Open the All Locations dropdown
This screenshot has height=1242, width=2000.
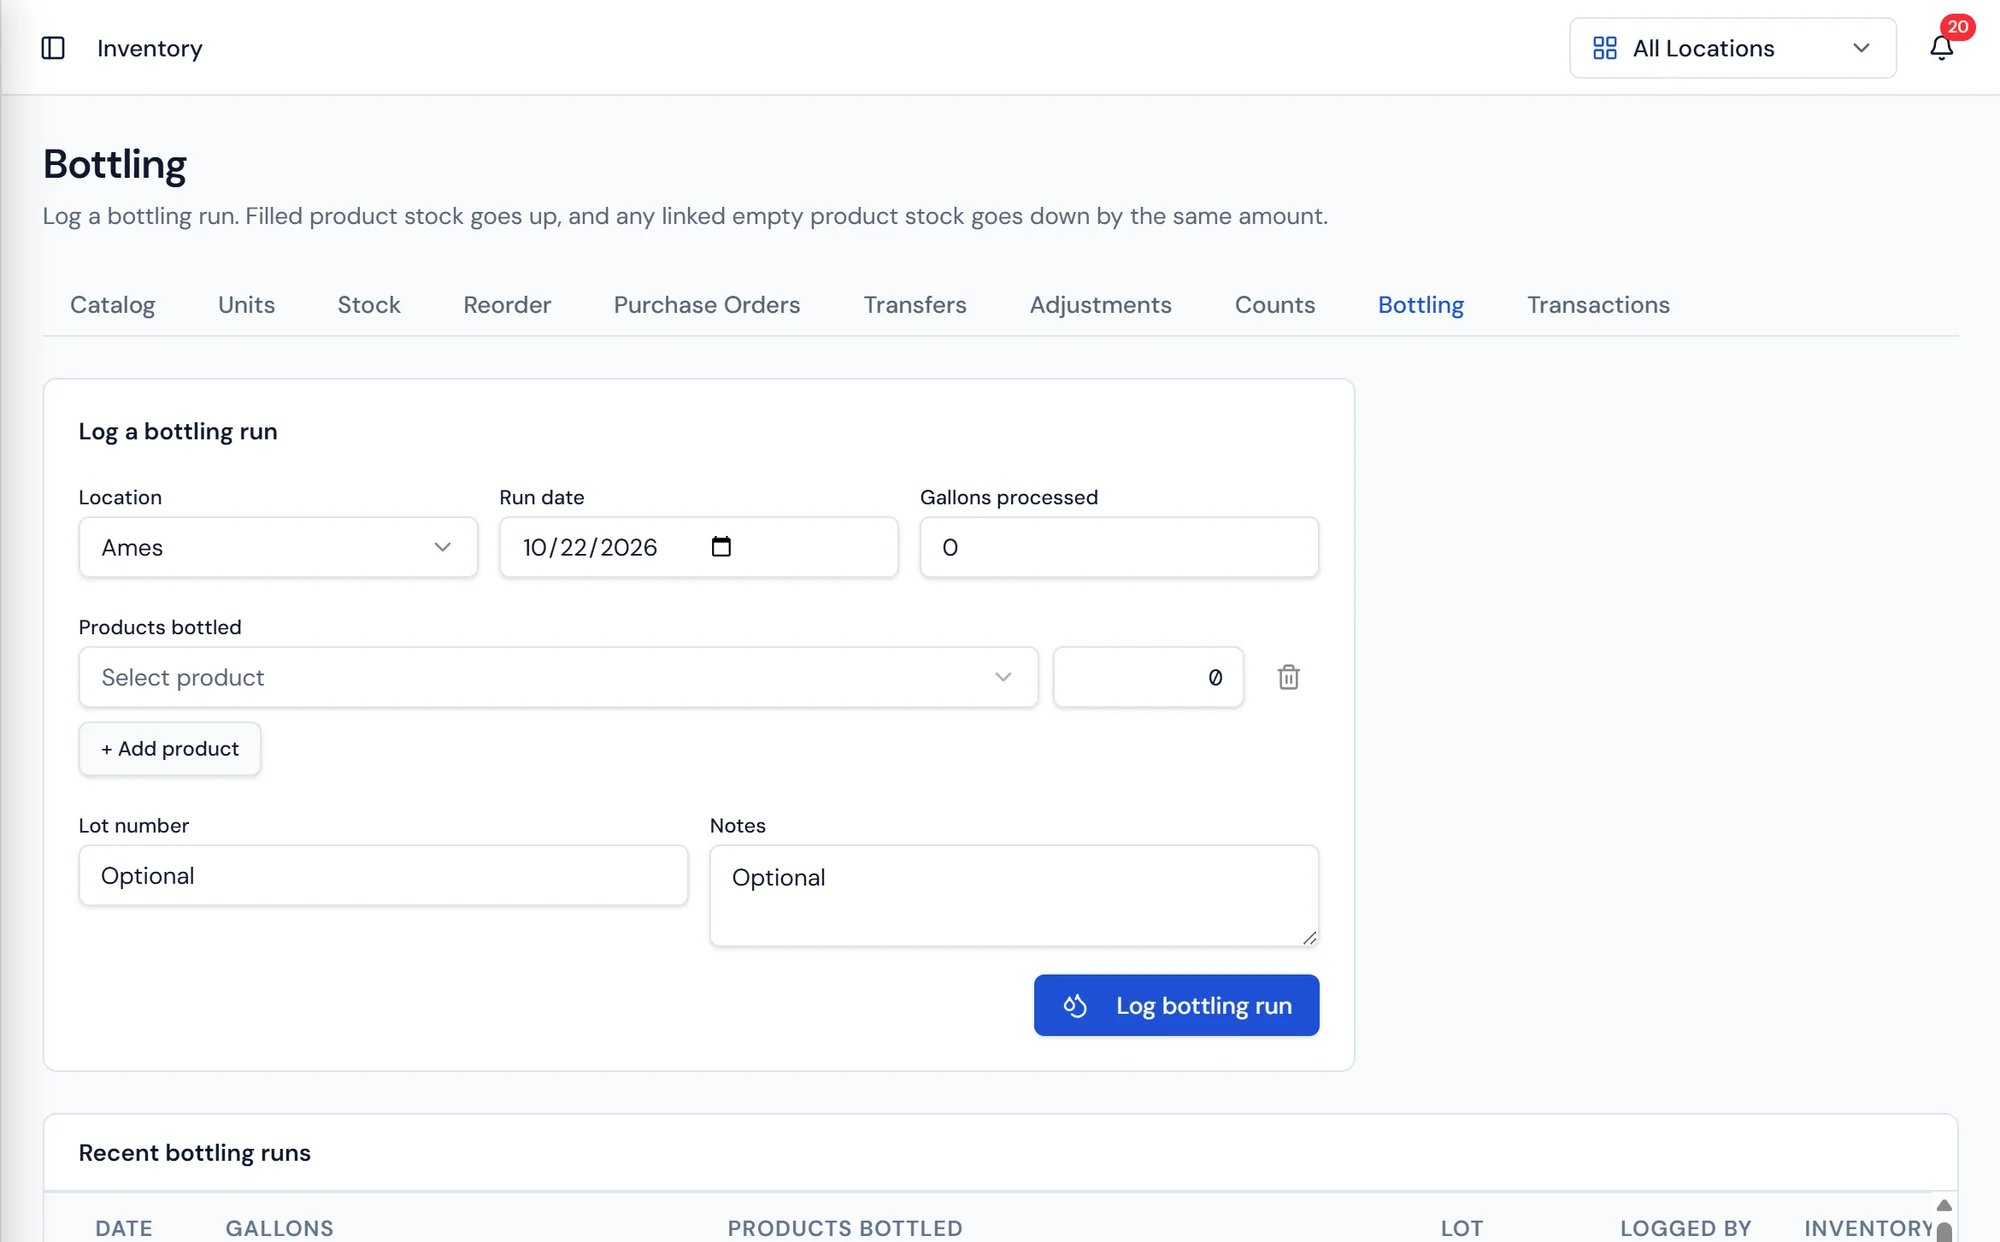click(x=1732, y=48)
